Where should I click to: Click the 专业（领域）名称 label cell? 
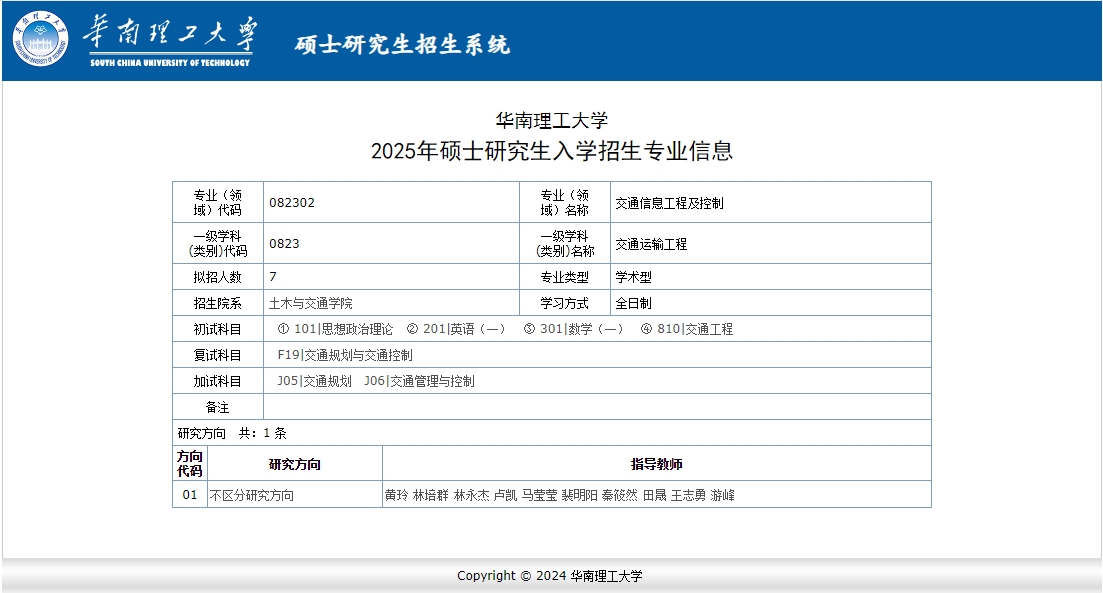pyautogui.click(x=565, y=203)
